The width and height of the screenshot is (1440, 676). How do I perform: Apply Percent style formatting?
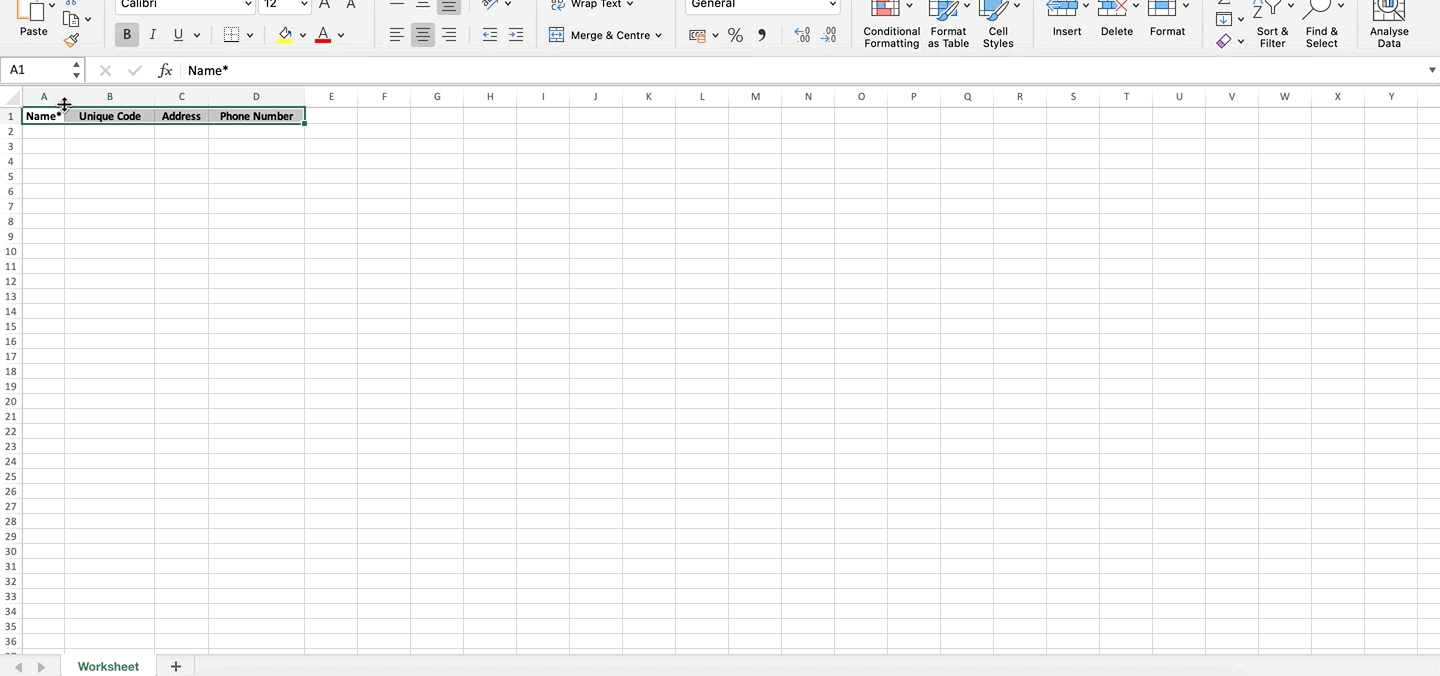pyautogui.click(x=735, y=35)
